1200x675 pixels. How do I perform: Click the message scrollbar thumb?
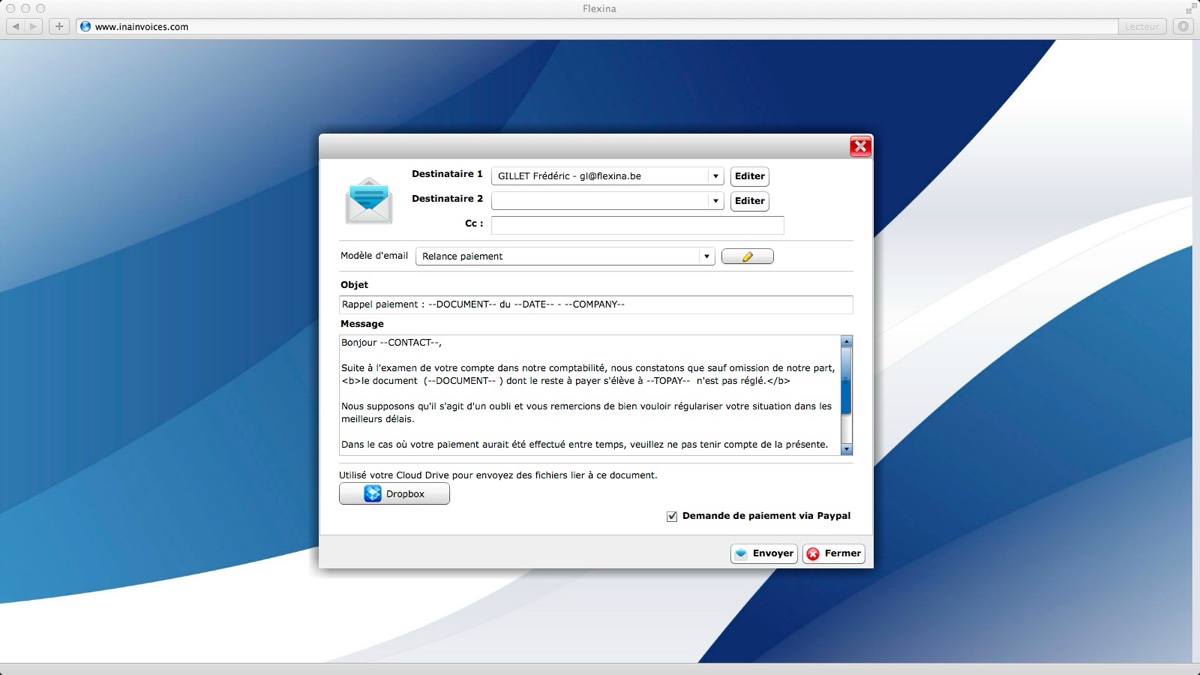click(847, 381)
